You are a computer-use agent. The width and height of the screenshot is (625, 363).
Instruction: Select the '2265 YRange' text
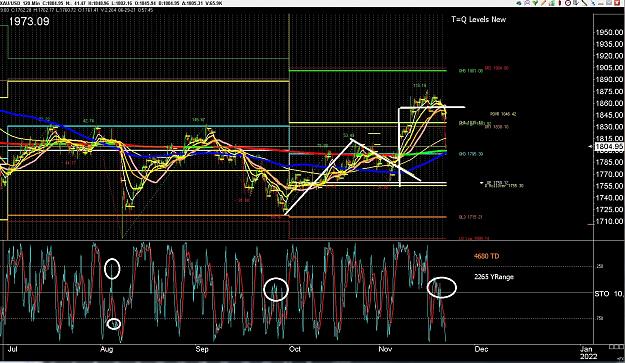(494, 277)
